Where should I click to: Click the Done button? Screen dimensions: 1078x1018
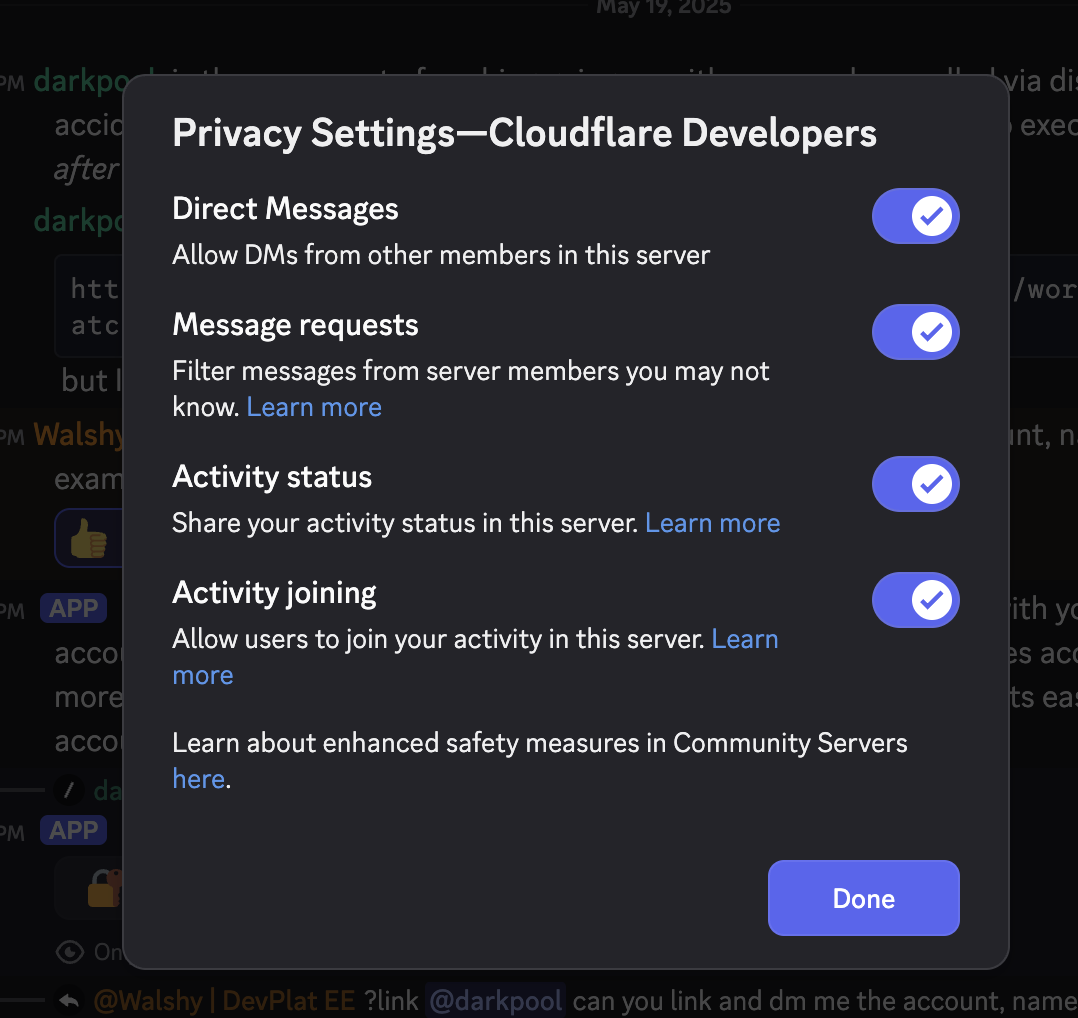[x=862, y=897]
